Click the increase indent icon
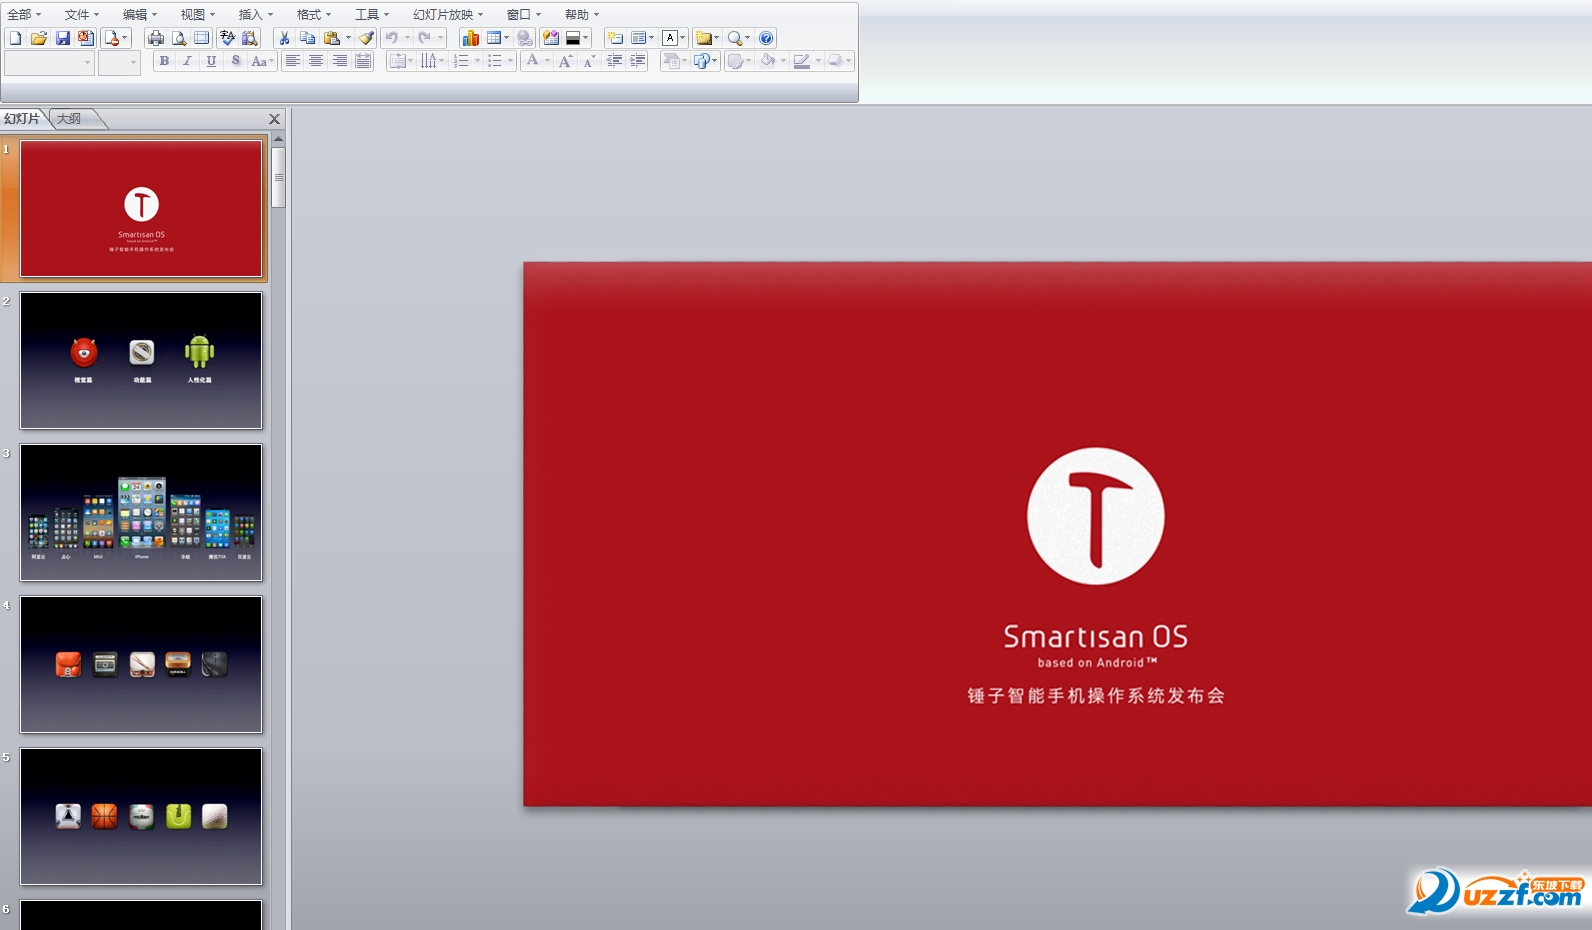Image resolution: width=1592 pixels, height=930 pixels. [637, 61]
